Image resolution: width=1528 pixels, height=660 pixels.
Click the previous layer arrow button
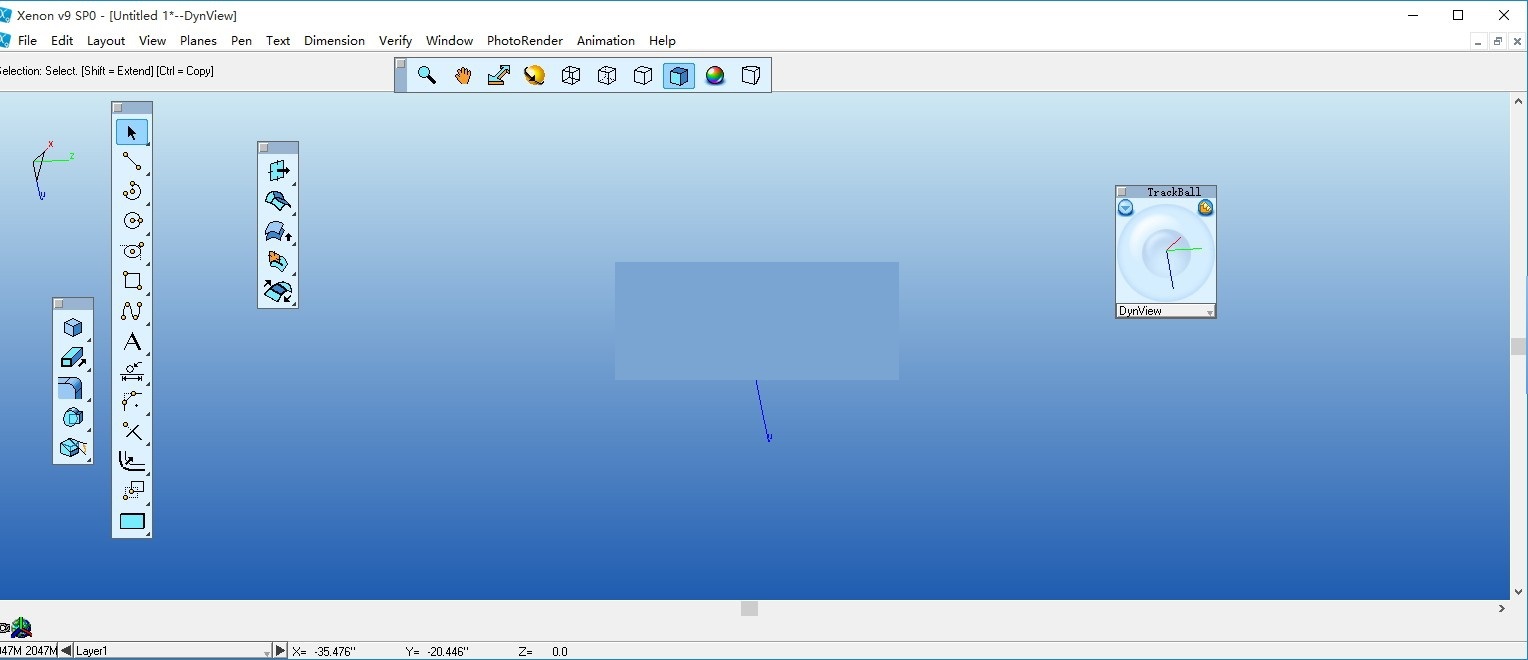coord(66,651)
